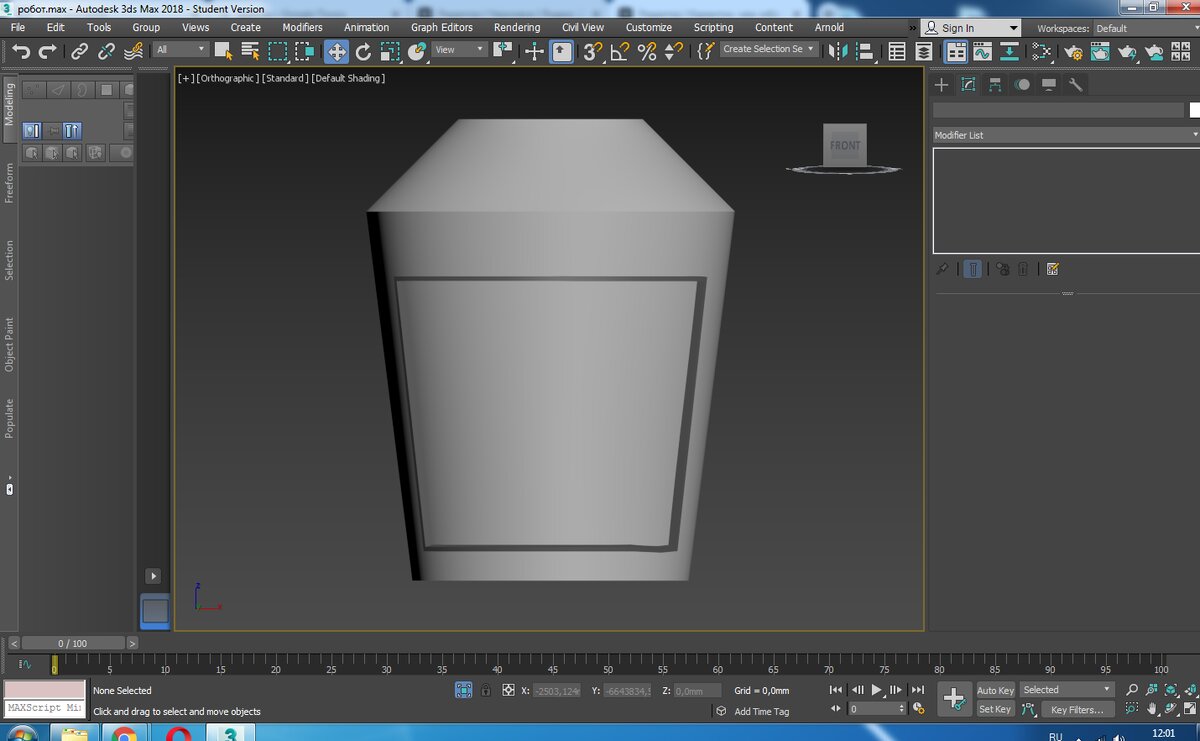Toggle the Selection Lock padlock

[486, 690]
